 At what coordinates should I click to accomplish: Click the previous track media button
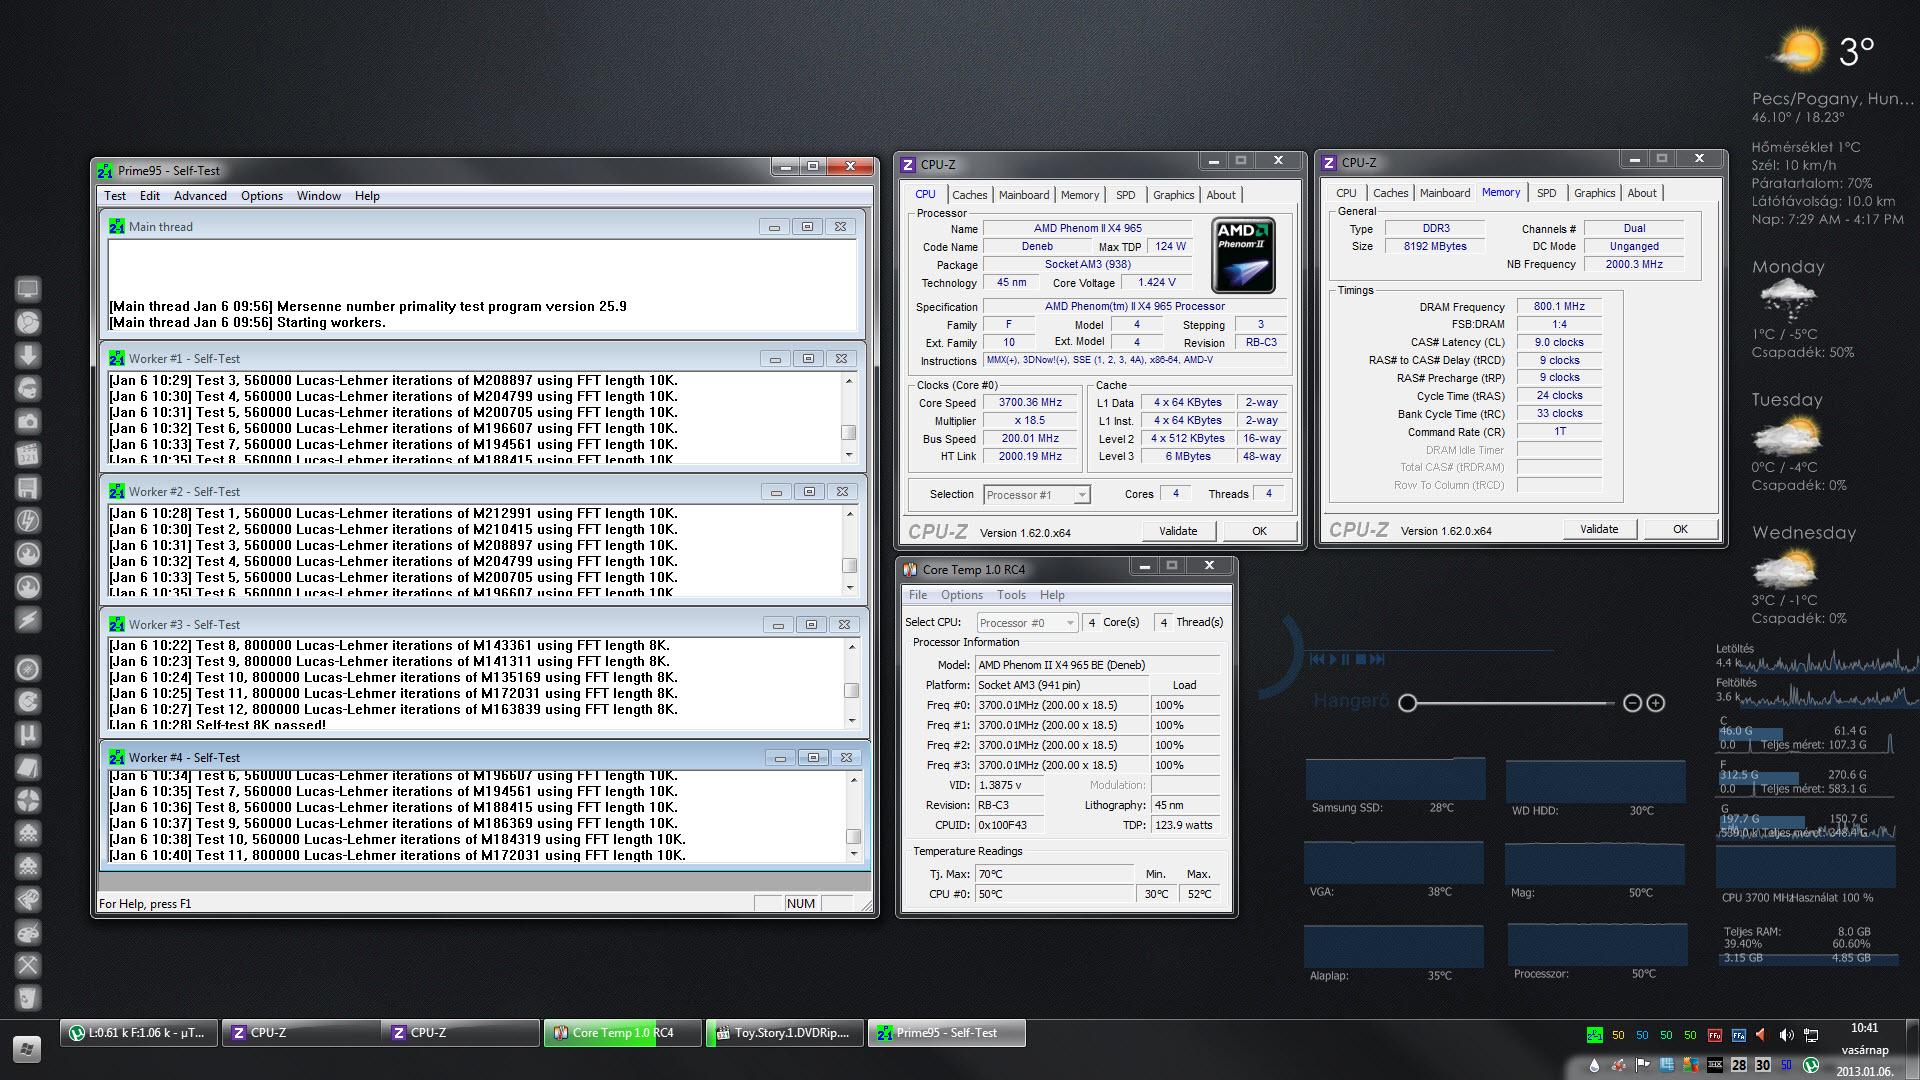point(1317,659)
